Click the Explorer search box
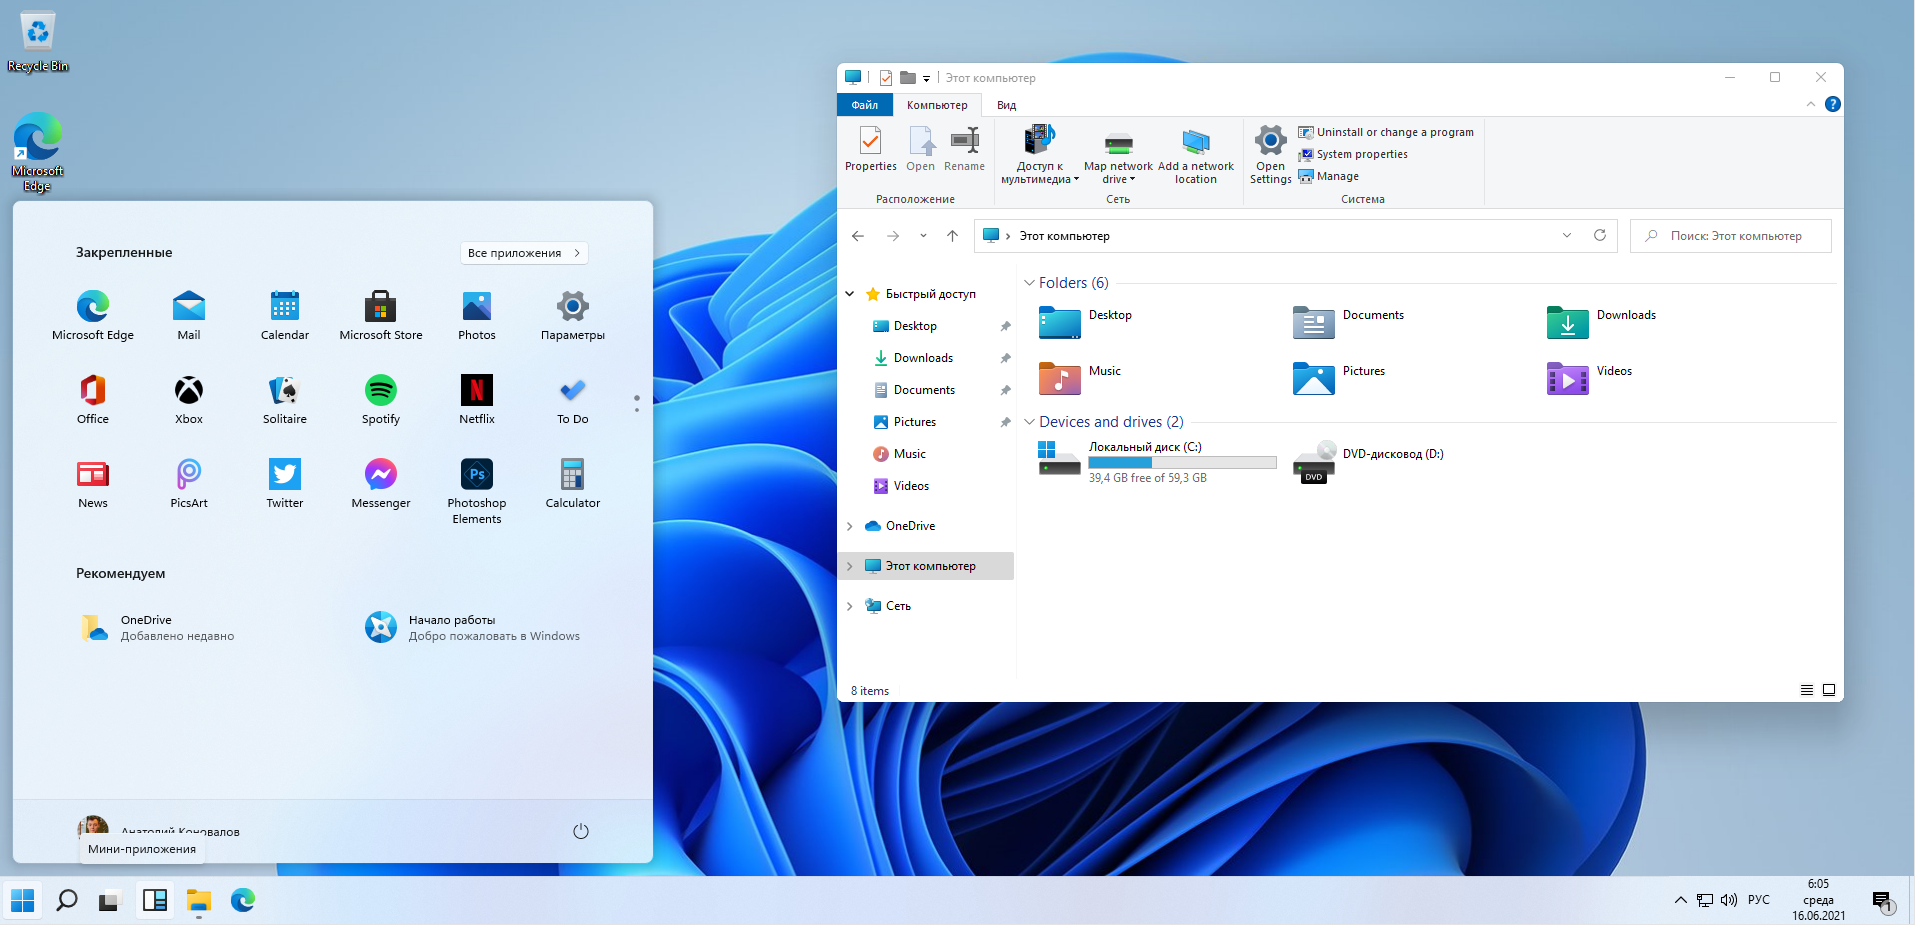Viewport: 1916px width, 926px height. [1731, 236]
